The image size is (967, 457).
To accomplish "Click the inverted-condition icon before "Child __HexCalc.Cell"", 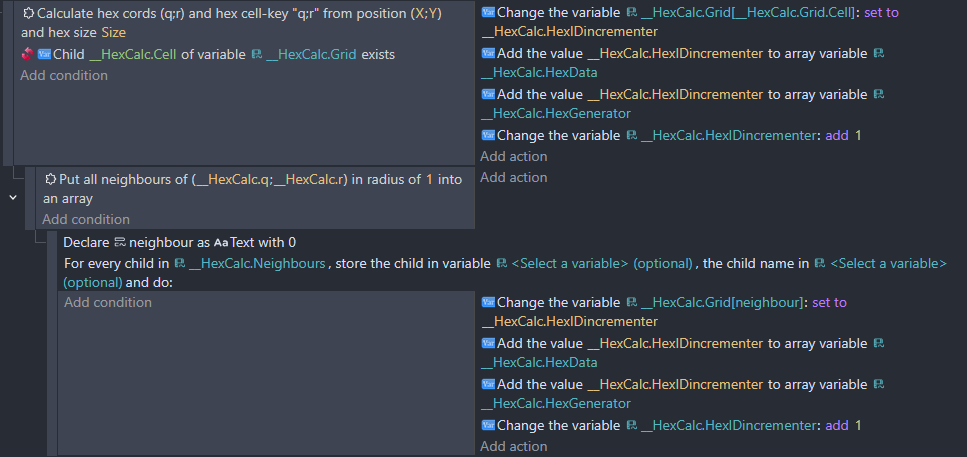I will 27,54.
